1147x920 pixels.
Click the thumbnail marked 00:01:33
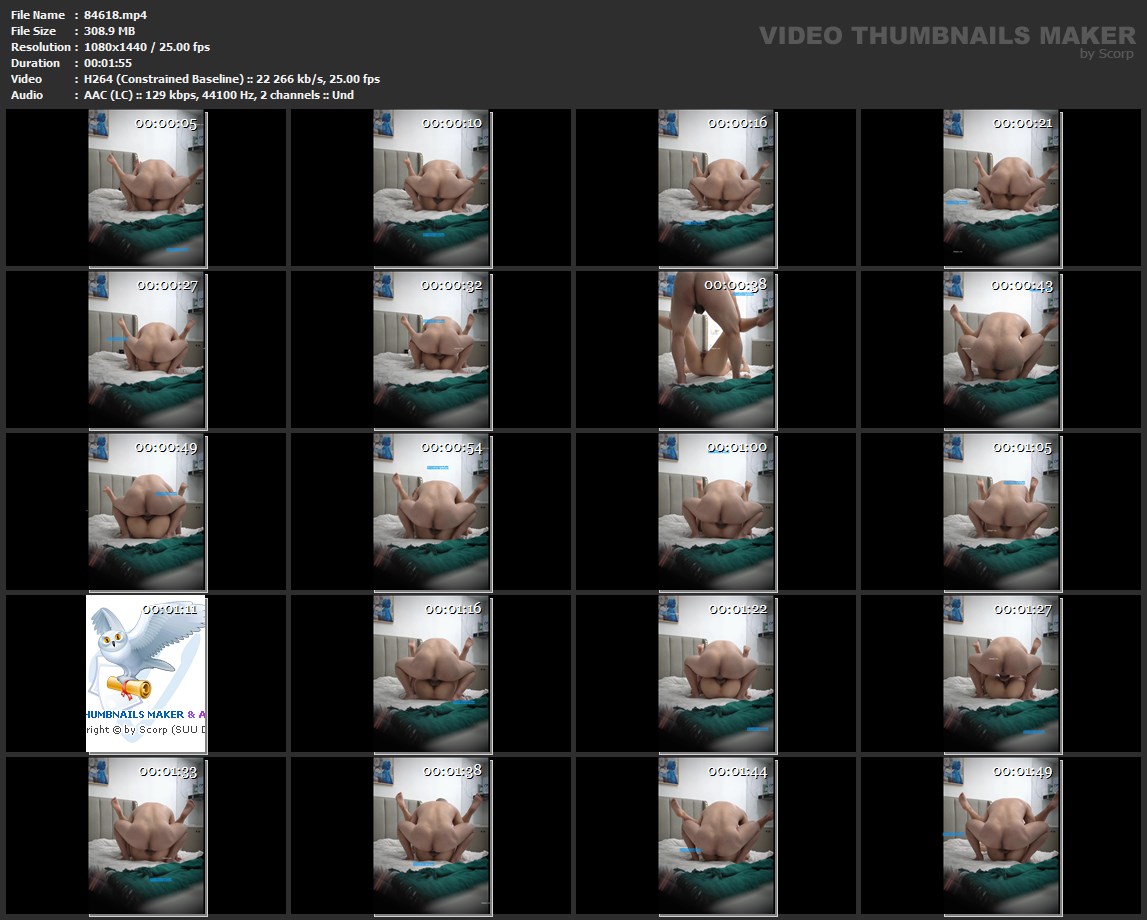(x=147, y=835)
